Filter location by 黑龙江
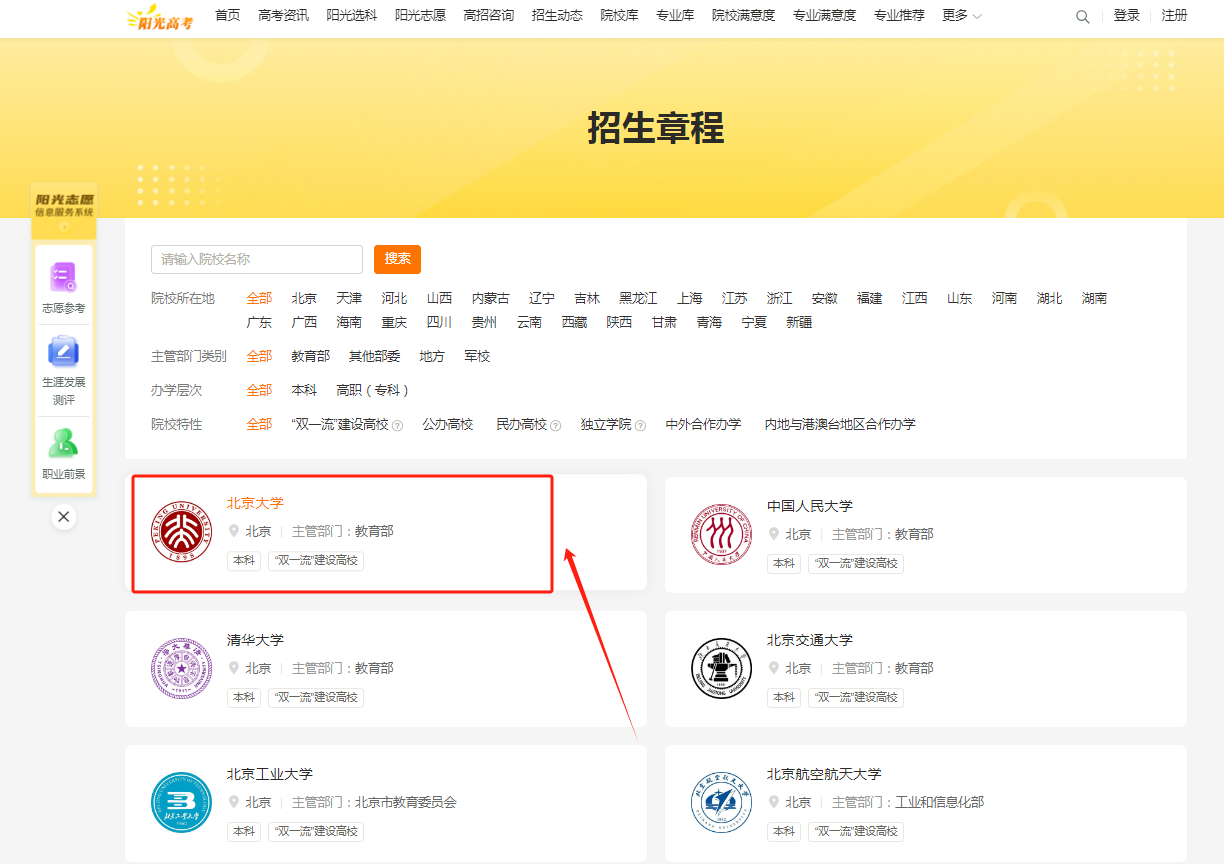This screenshot has height=864, width=1224. [x=638, y=298]
